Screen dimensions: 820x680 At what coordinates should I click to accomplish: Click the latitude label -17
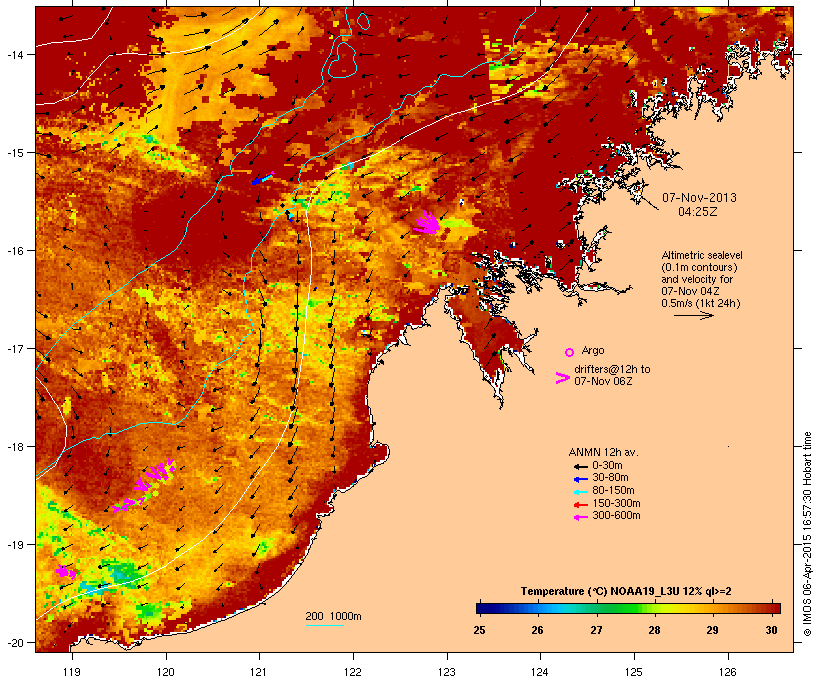tap(15, 349)
